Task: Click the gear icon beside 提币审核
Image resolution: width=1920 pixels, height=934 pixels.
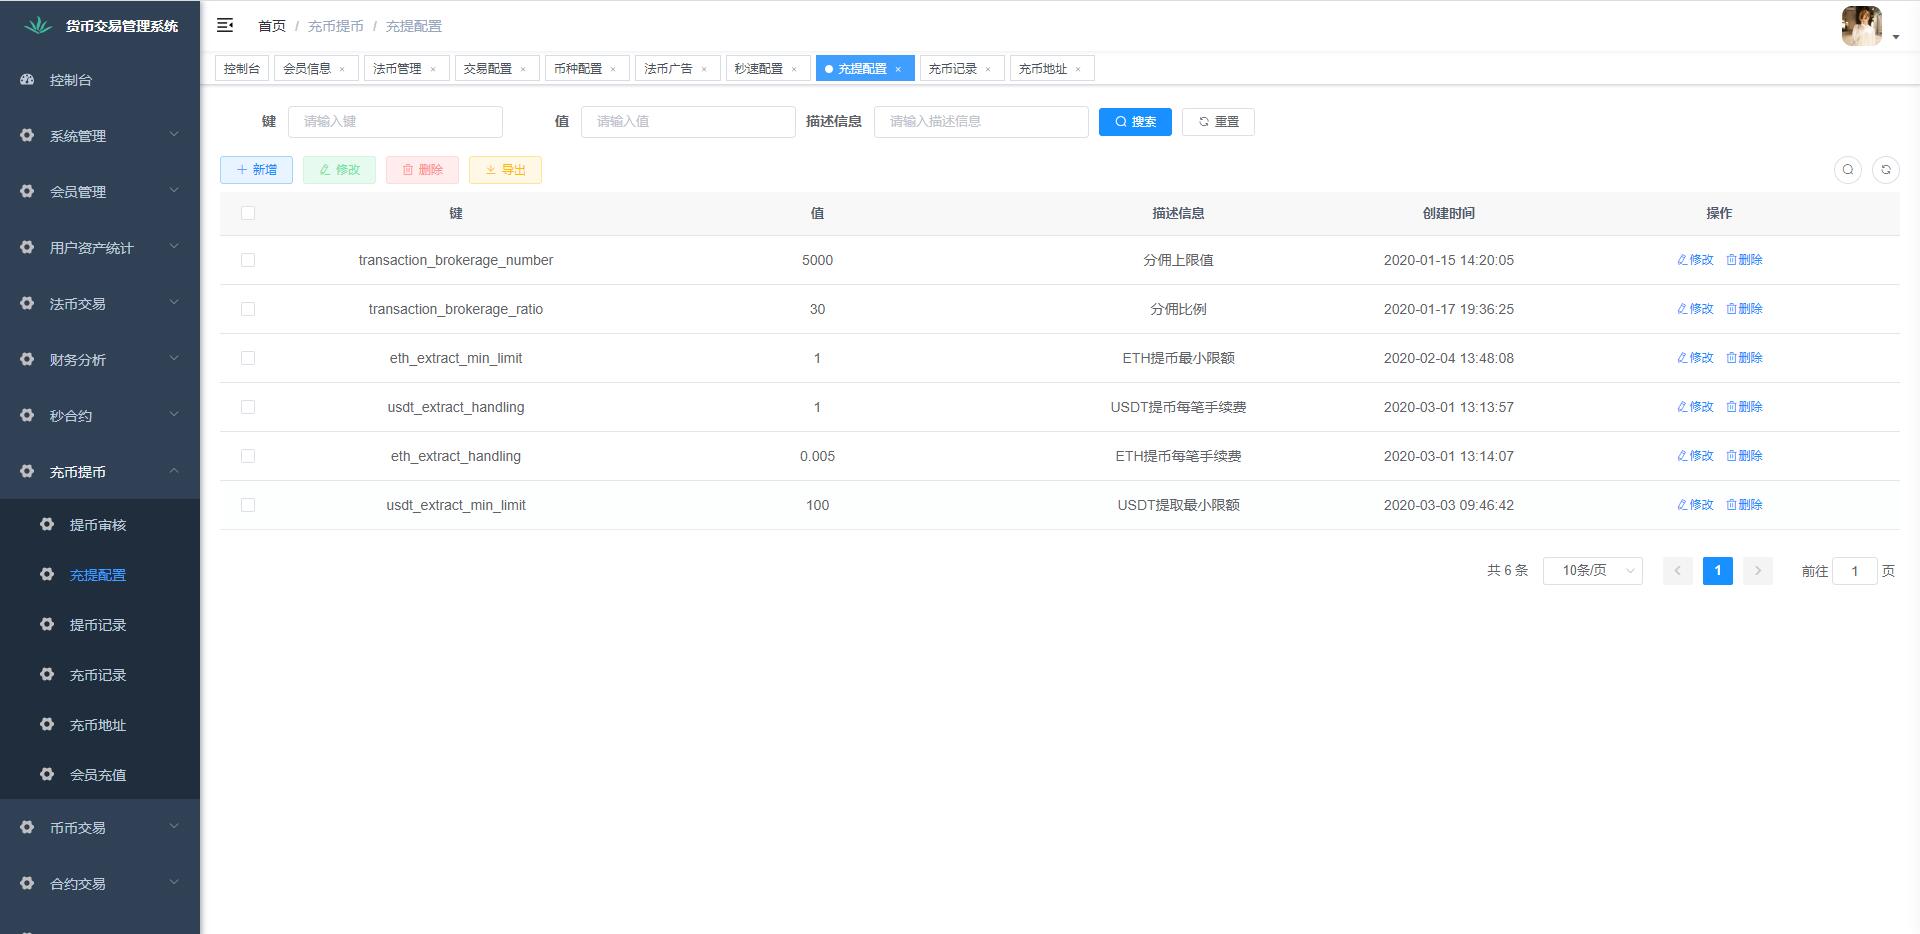Action: (x=47, y=524)
